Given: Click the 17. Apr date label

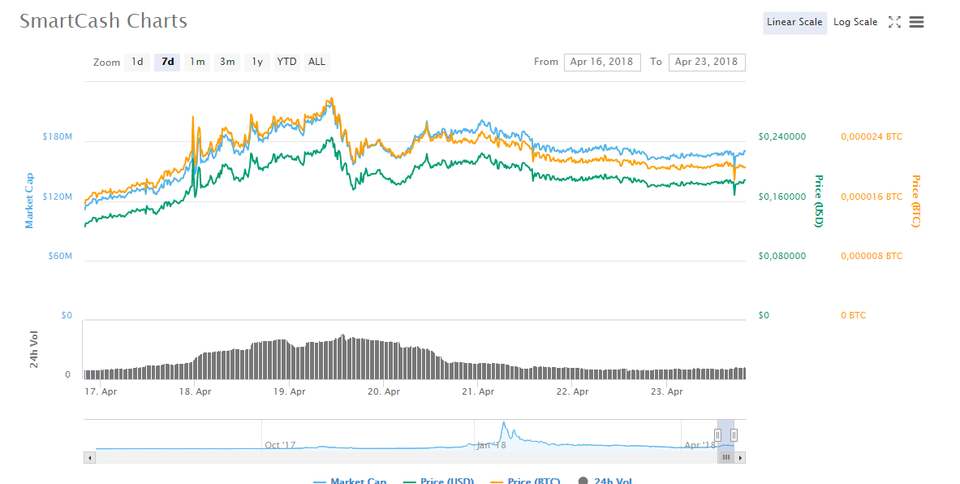Looking at the screenshot, I should coord(100,392).
